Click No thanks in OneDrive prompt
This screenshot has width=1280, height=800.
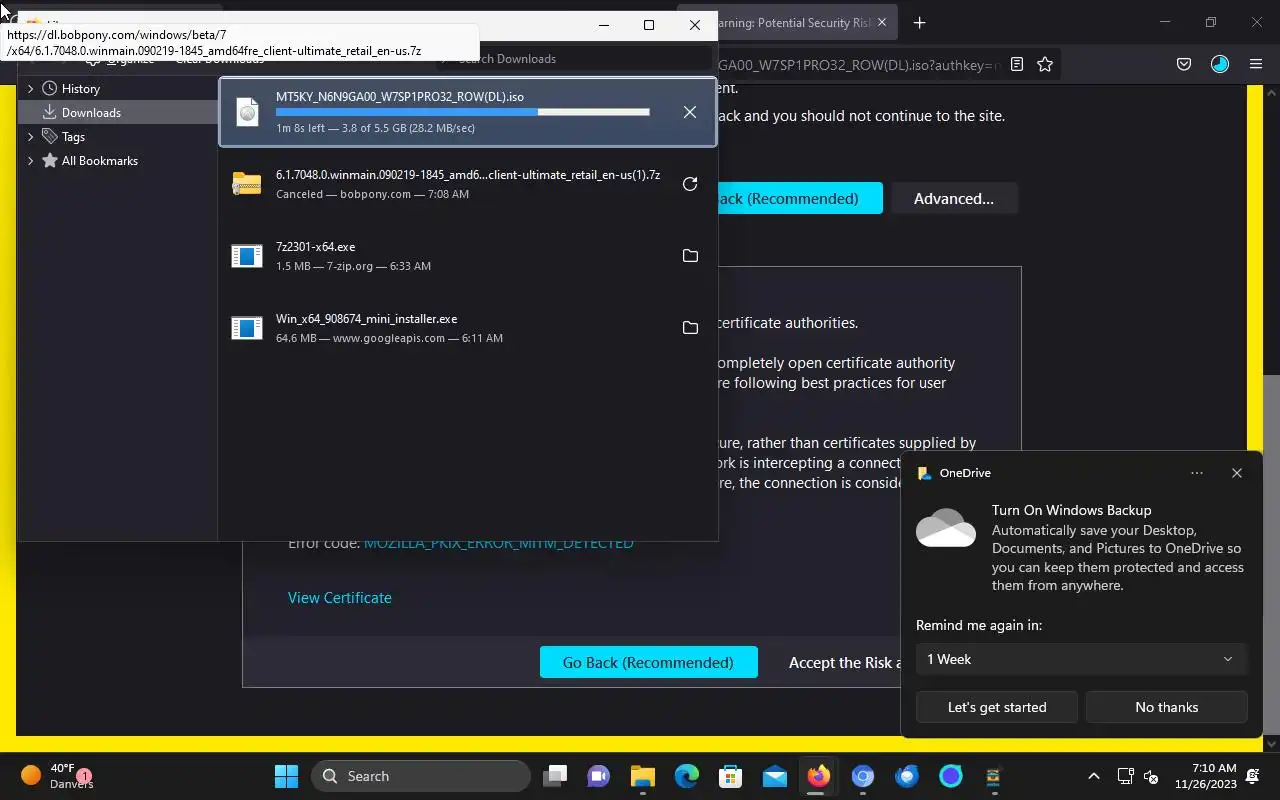tap(1166, 707)
